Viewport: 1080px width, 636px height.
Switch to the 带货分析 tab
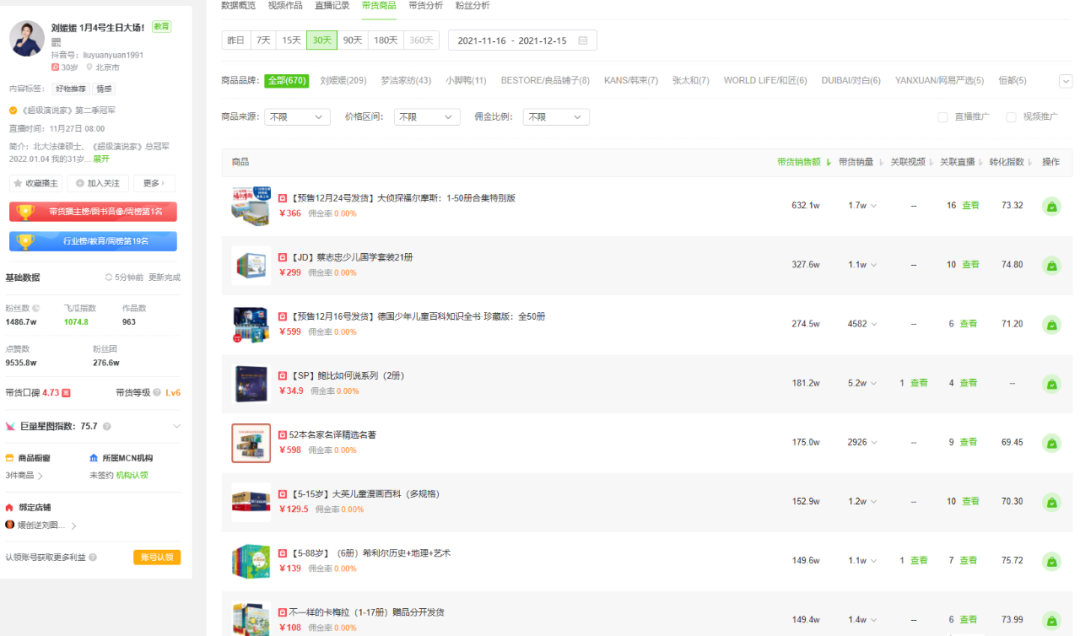(x=426, y=6)
